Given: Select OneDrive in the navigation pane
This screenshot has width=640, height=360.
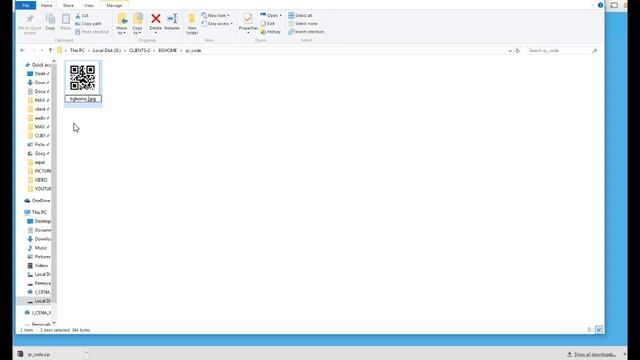Looking at the screenshot, I should [x=37, y=201].
